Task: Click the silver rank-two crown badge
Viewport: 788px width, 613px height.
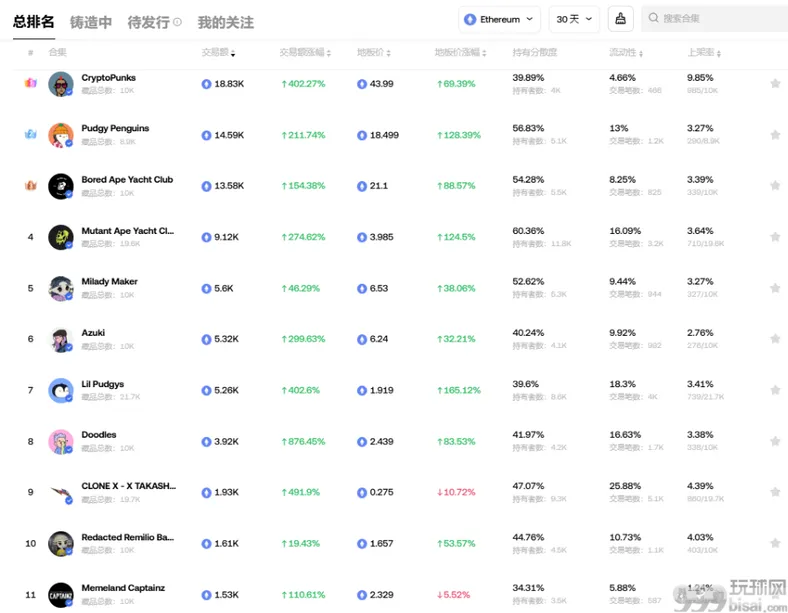Action: (x=31, y=134)
